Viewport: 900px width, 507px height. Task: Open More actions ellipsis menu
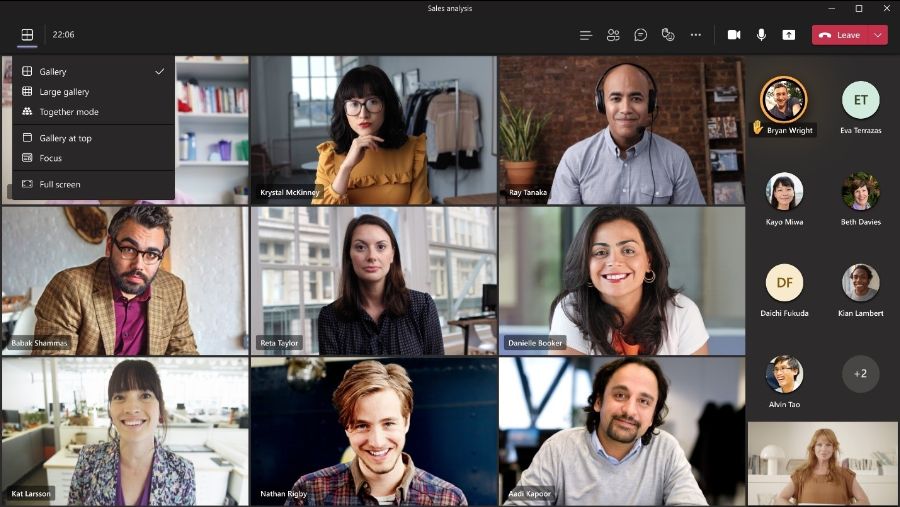point(696,35)
